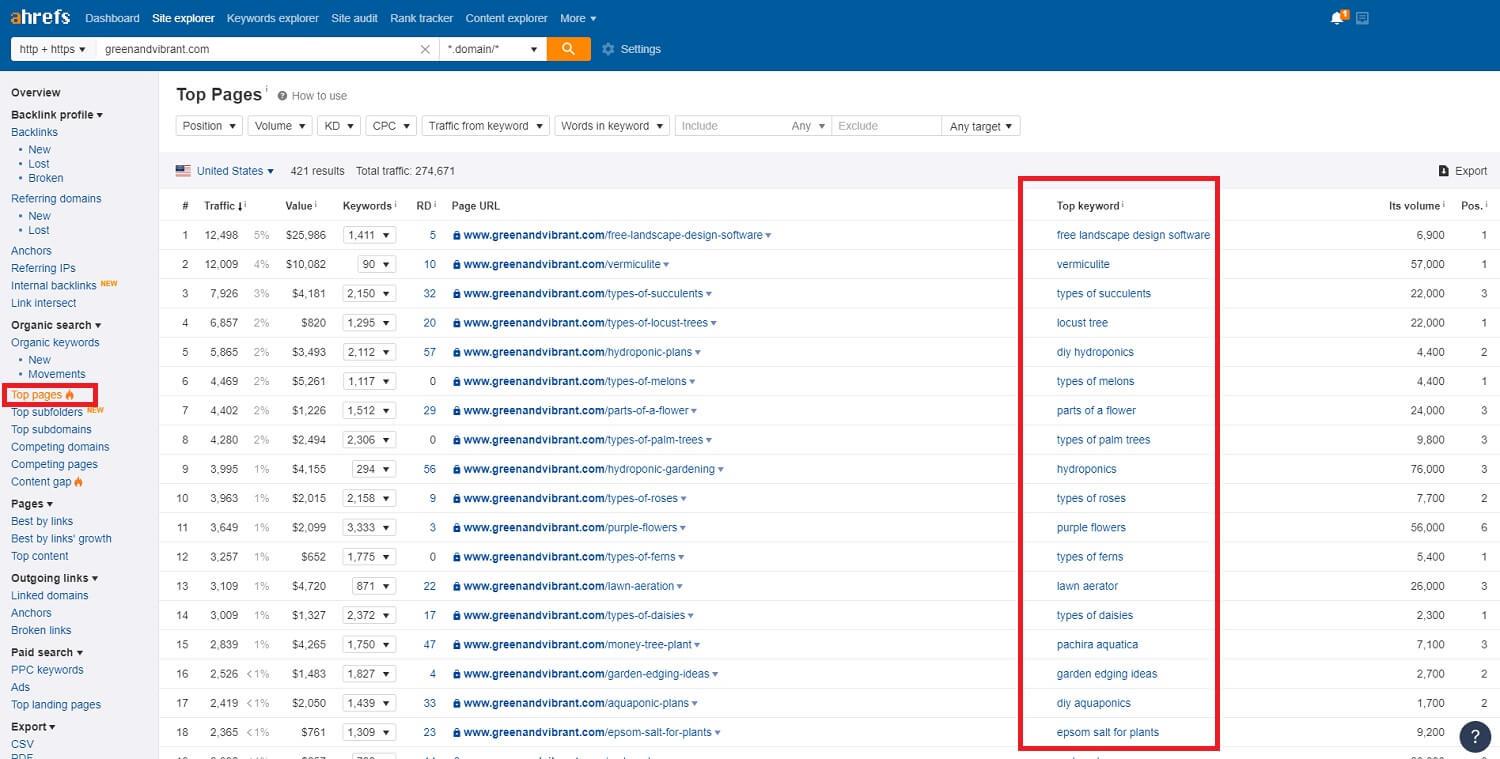The width and height of the screenshot is (1500, 759).
Task: Open Best by links in the sidebar
Action: (x=42, y=521)
